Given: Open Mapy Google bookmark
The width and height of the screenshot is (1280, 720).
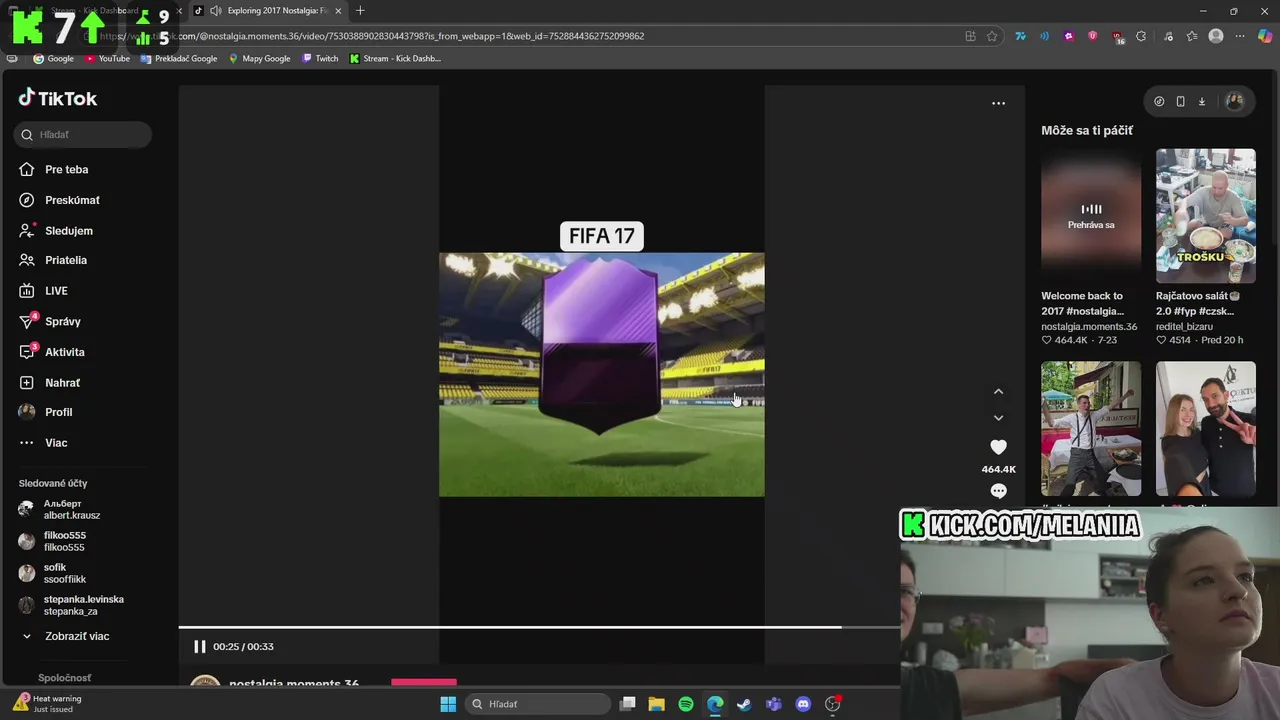Looking at the screenshot, I should point(260,58).
